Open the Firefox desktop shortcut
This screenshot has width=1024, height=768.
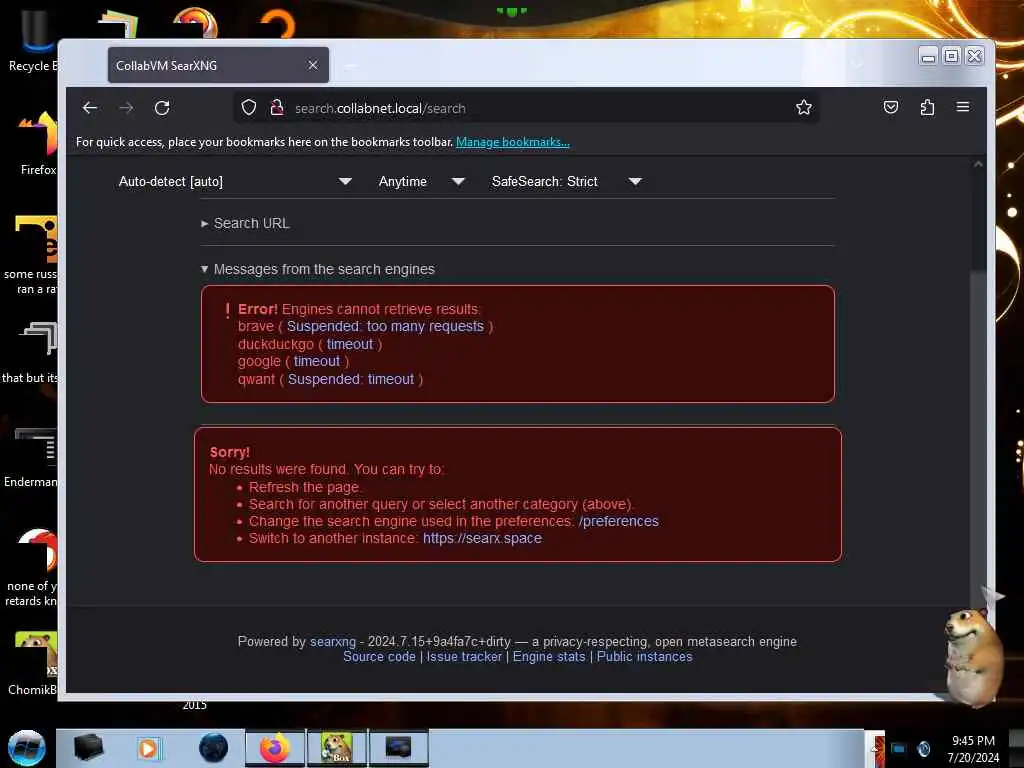tap(37, 144)
